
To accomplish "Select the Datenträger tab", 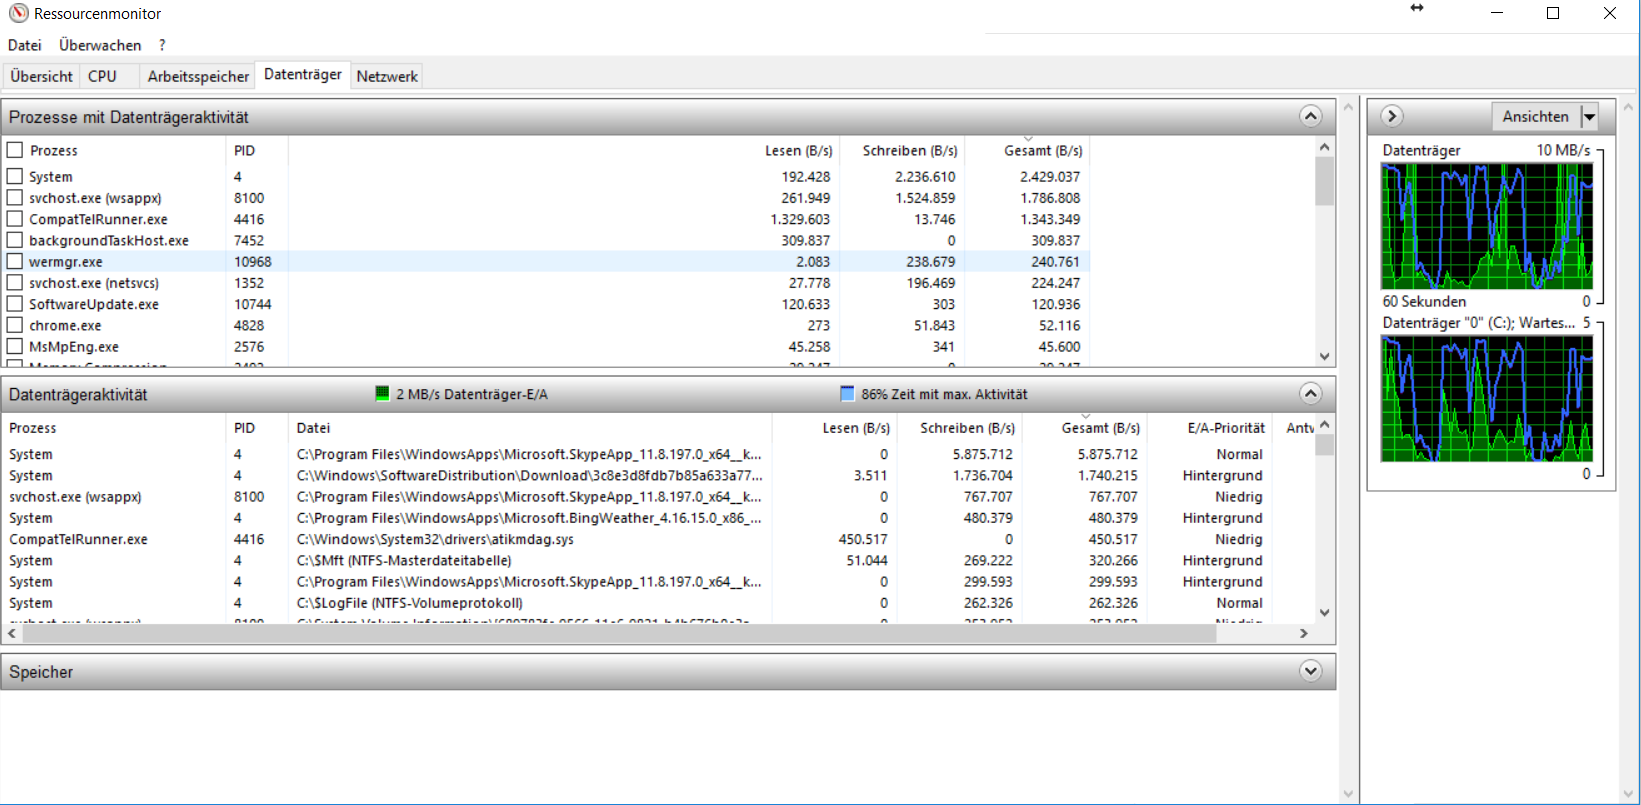I will pyautogui.click(x=303, y=74).
